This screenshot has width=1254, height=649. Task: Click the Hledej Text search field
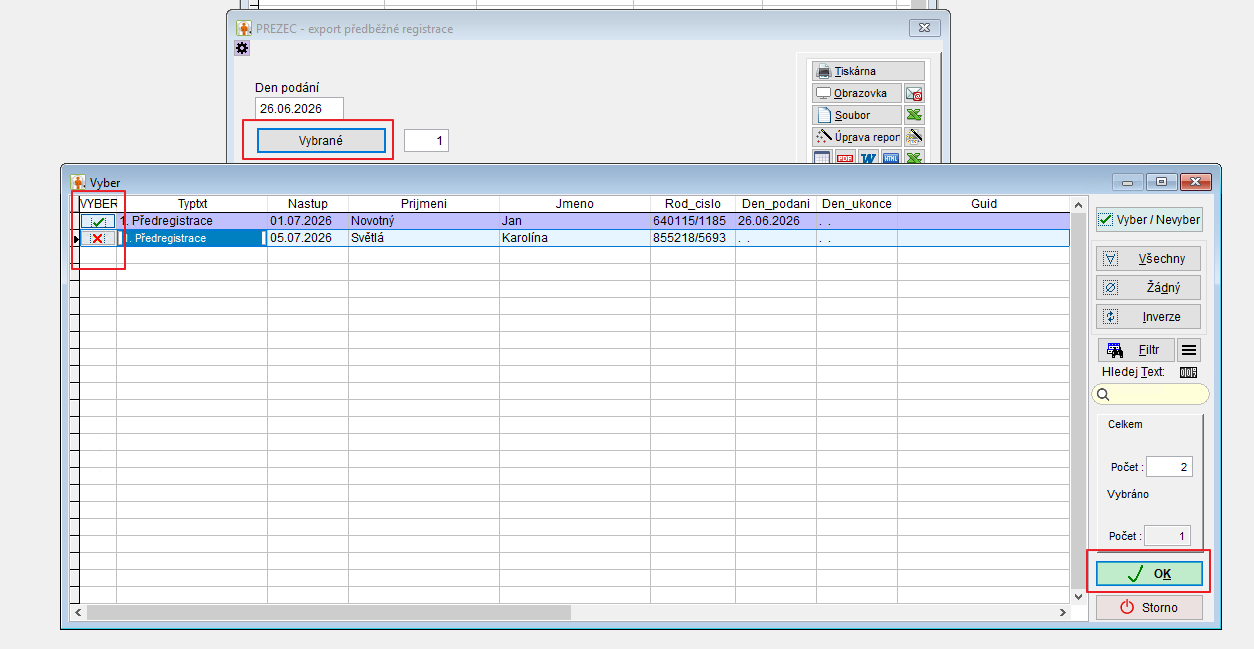1150,394
